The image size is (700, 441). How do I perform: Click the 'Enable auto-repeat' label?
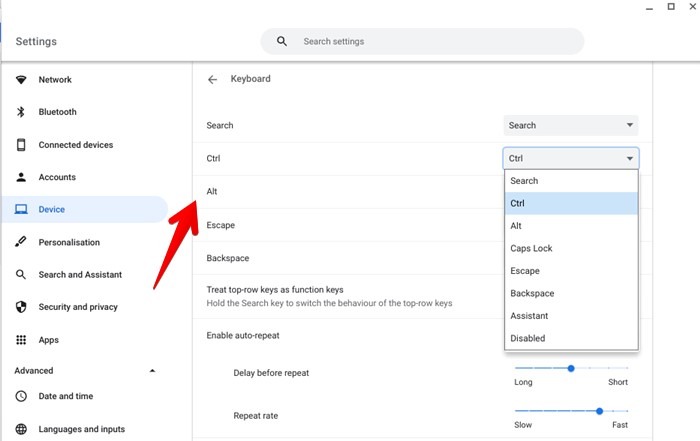(x=243, y=335)
